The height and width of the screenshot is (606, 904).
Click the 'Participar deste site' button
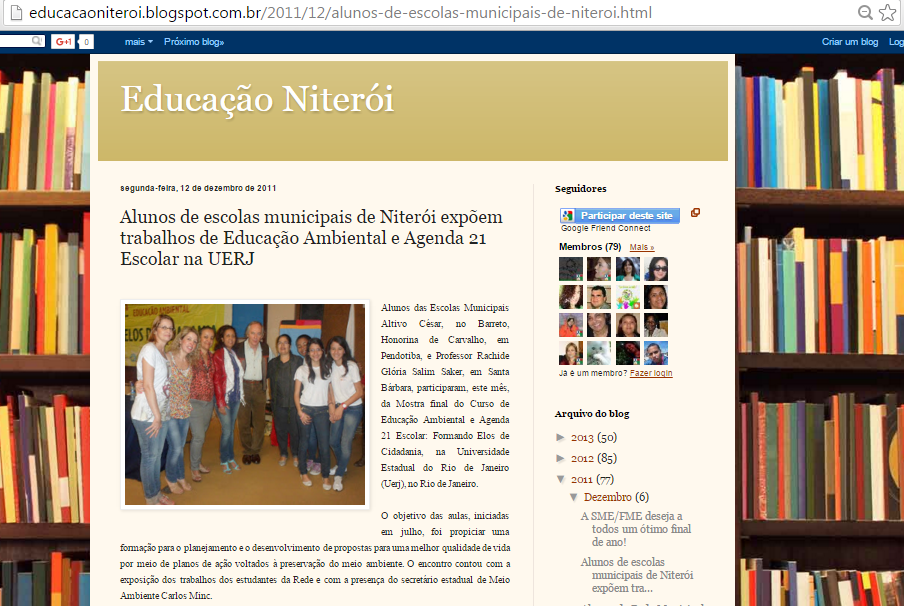pyautogui.click(x=620, y=216)
